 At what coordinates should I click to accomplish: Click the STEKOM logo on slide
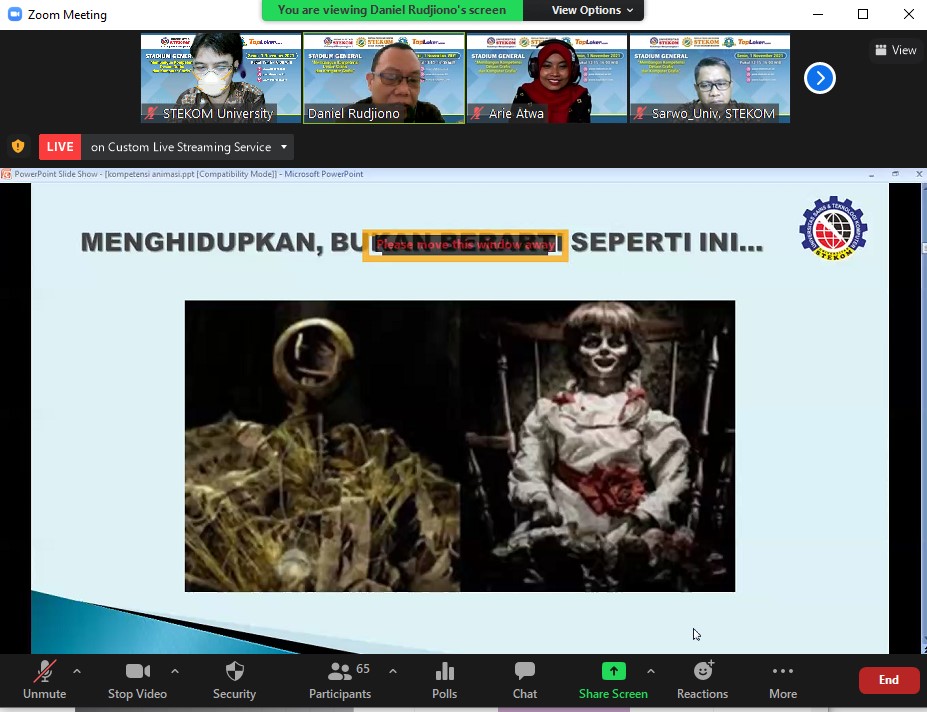[x=833, y=228]
